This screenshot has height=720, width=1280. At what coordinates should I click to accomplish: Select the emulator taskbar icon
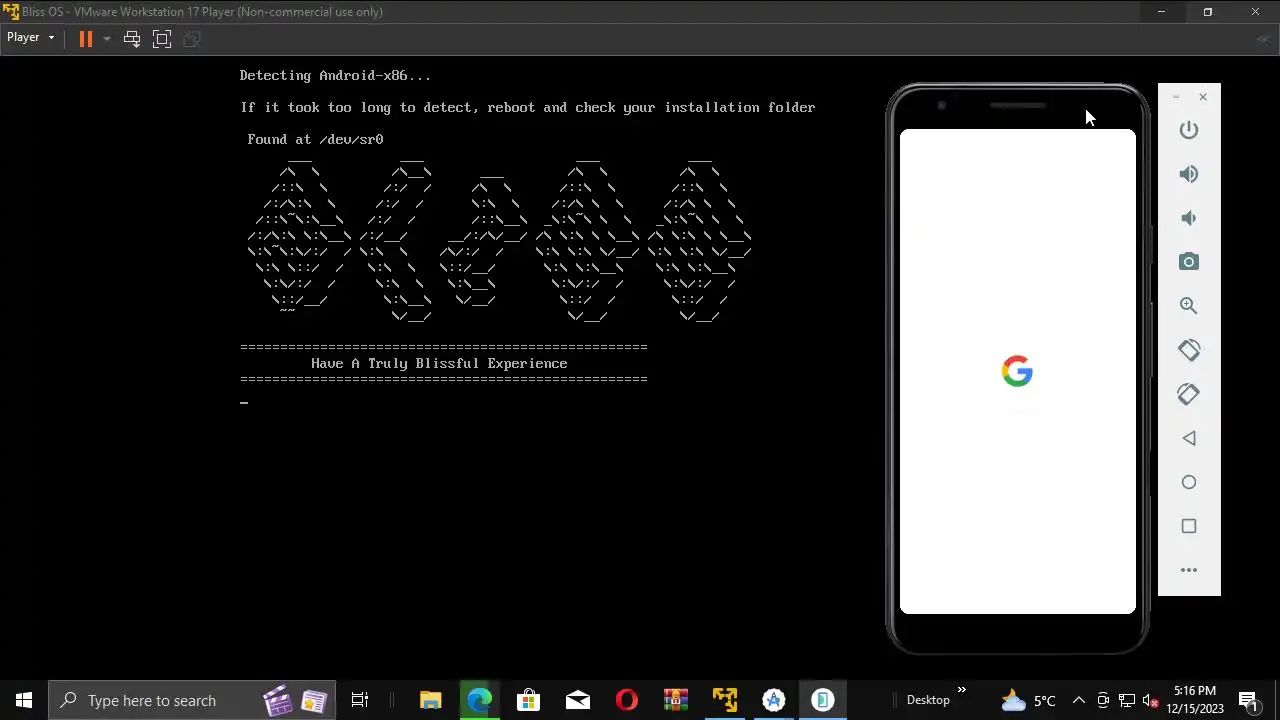point(823,700)
